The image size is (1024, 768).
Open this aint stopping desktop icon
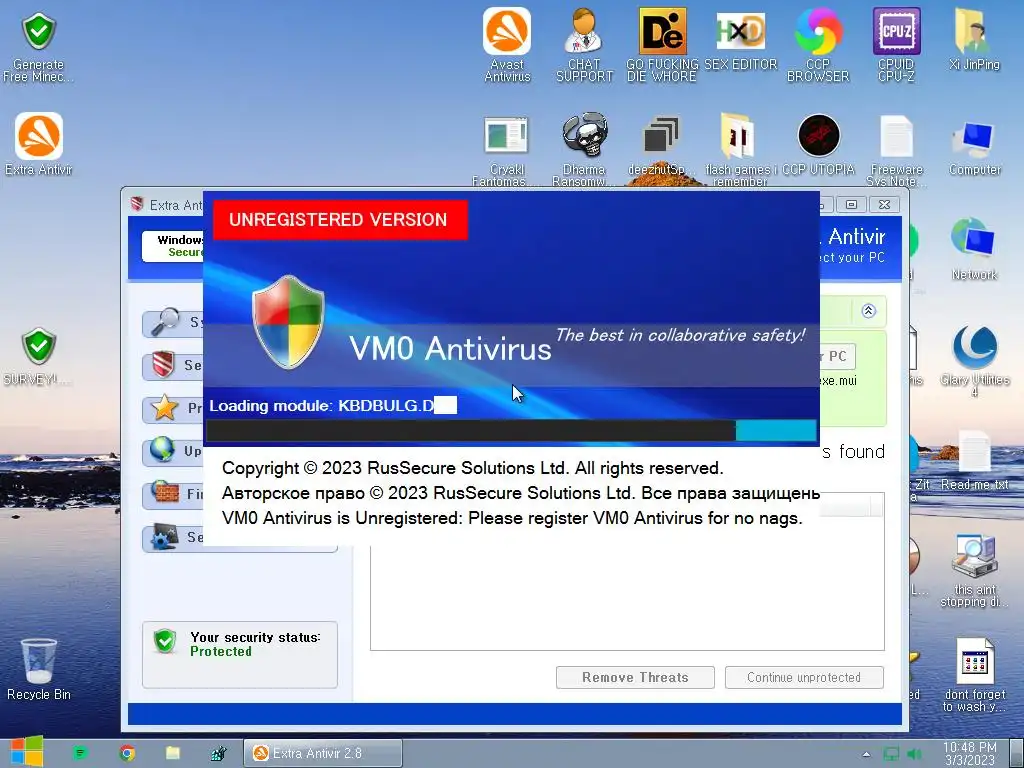(974, 571)
